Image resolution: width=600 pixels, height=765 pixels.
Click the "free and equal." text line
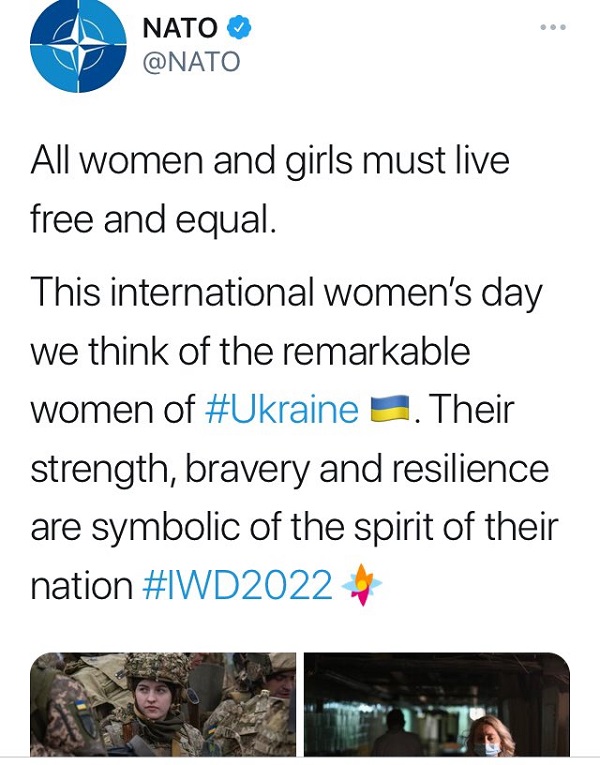153,219
